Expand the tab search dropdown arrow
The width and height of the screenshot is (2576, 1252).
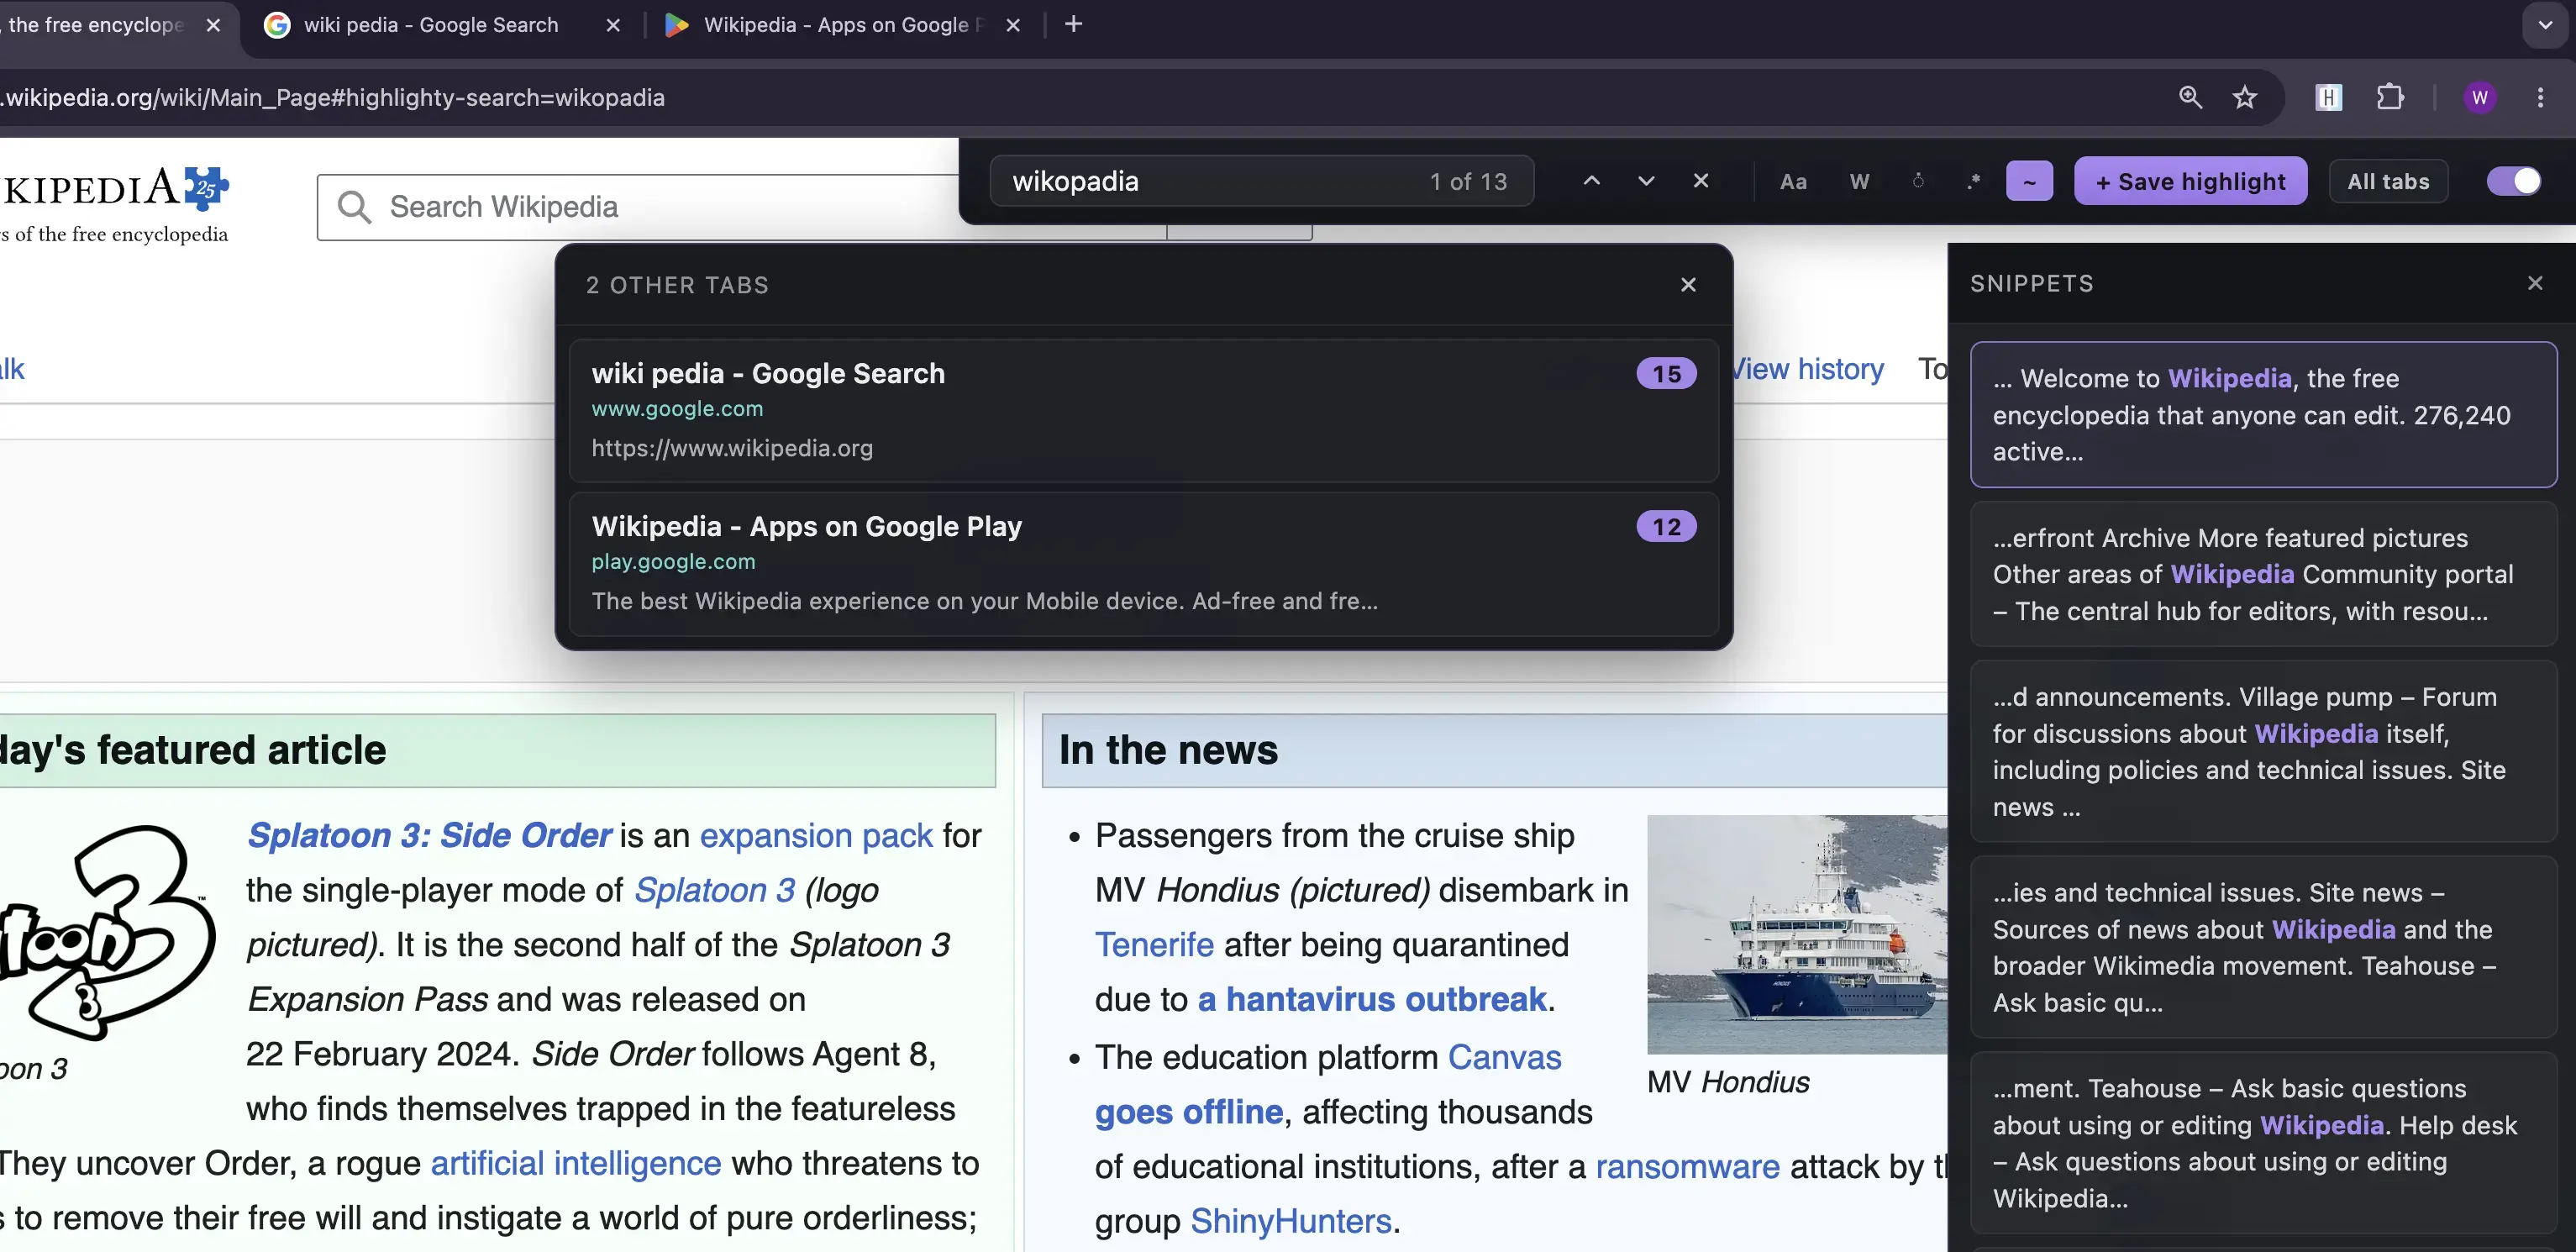coord(2545,25)
